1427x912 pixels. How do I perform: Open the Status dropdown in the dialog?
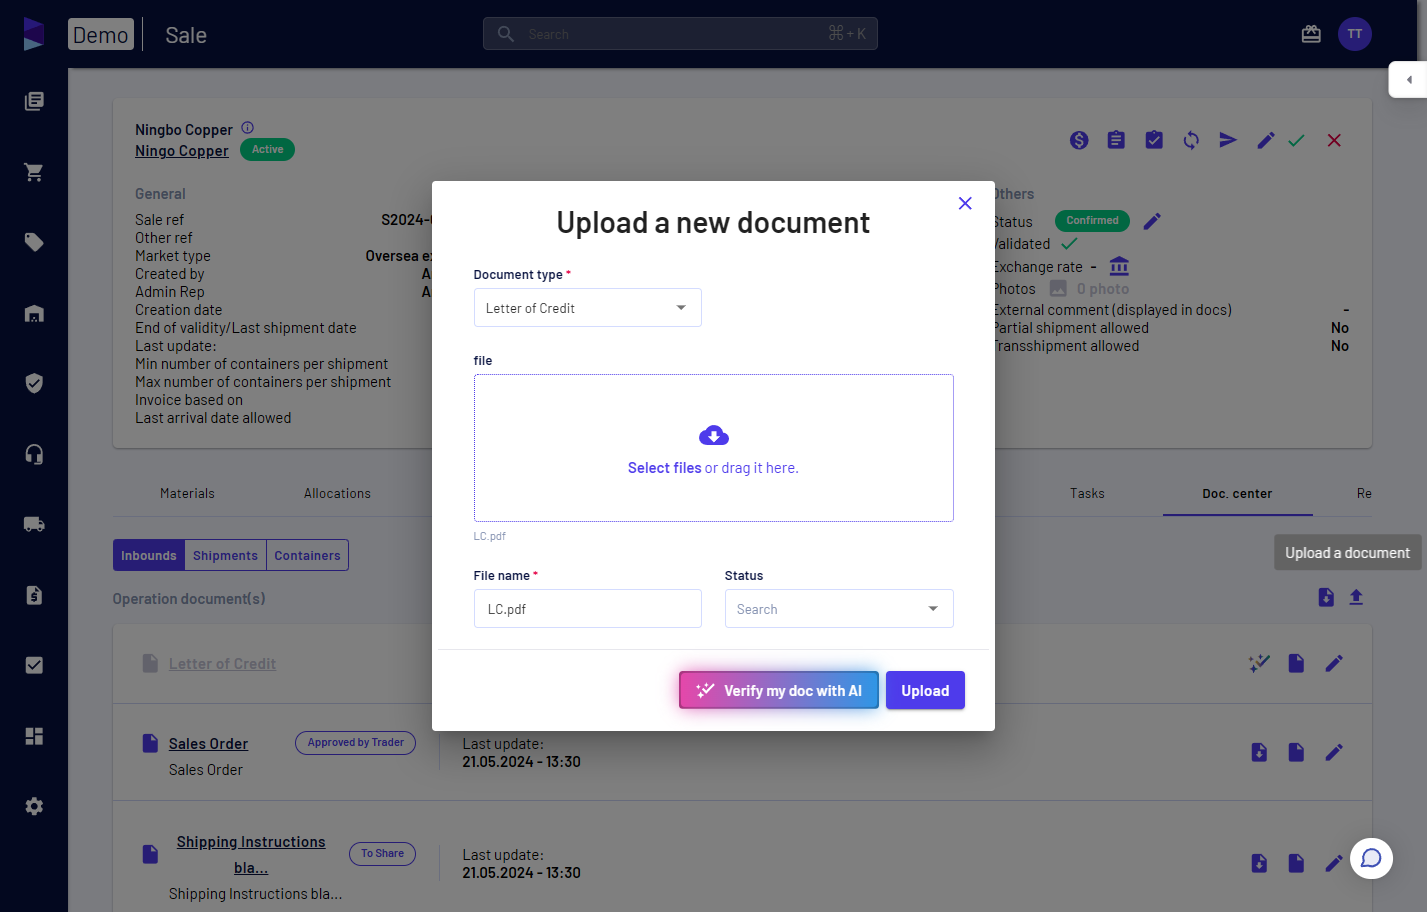pos(838,609)
